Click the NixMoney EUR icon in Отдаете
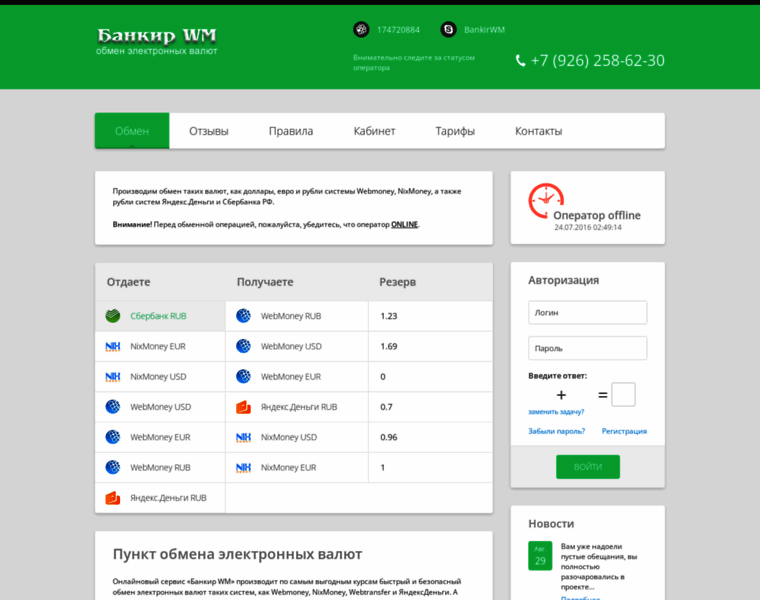Viewport: 760px width, 600px height. (113, 347)
